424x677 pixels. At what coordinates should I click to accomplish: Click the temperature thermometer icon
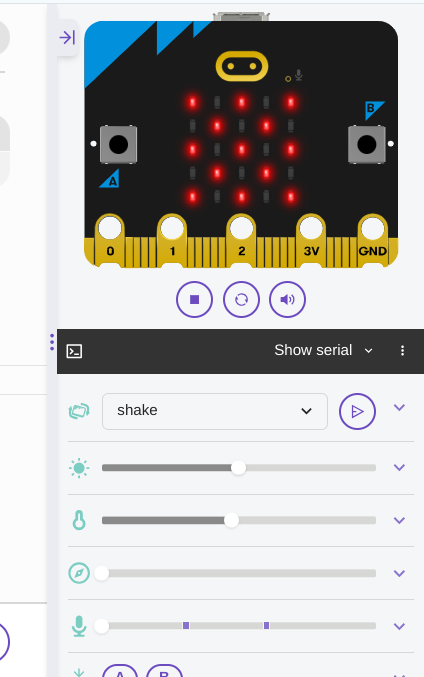[x=79, y=520]
